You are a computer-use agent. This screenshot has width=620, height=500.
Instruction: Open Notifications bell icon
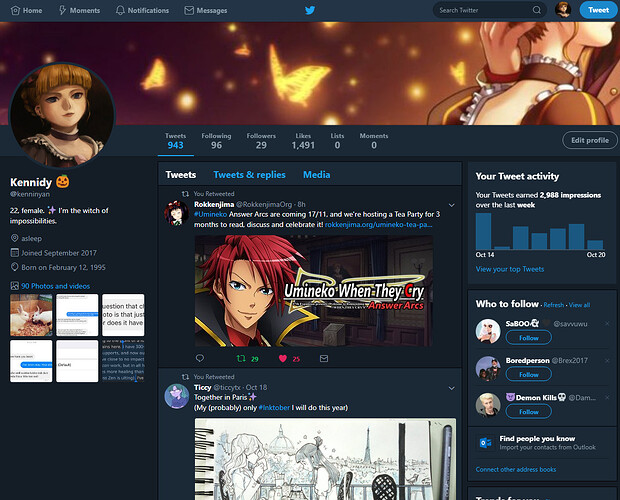click(120, 10)
